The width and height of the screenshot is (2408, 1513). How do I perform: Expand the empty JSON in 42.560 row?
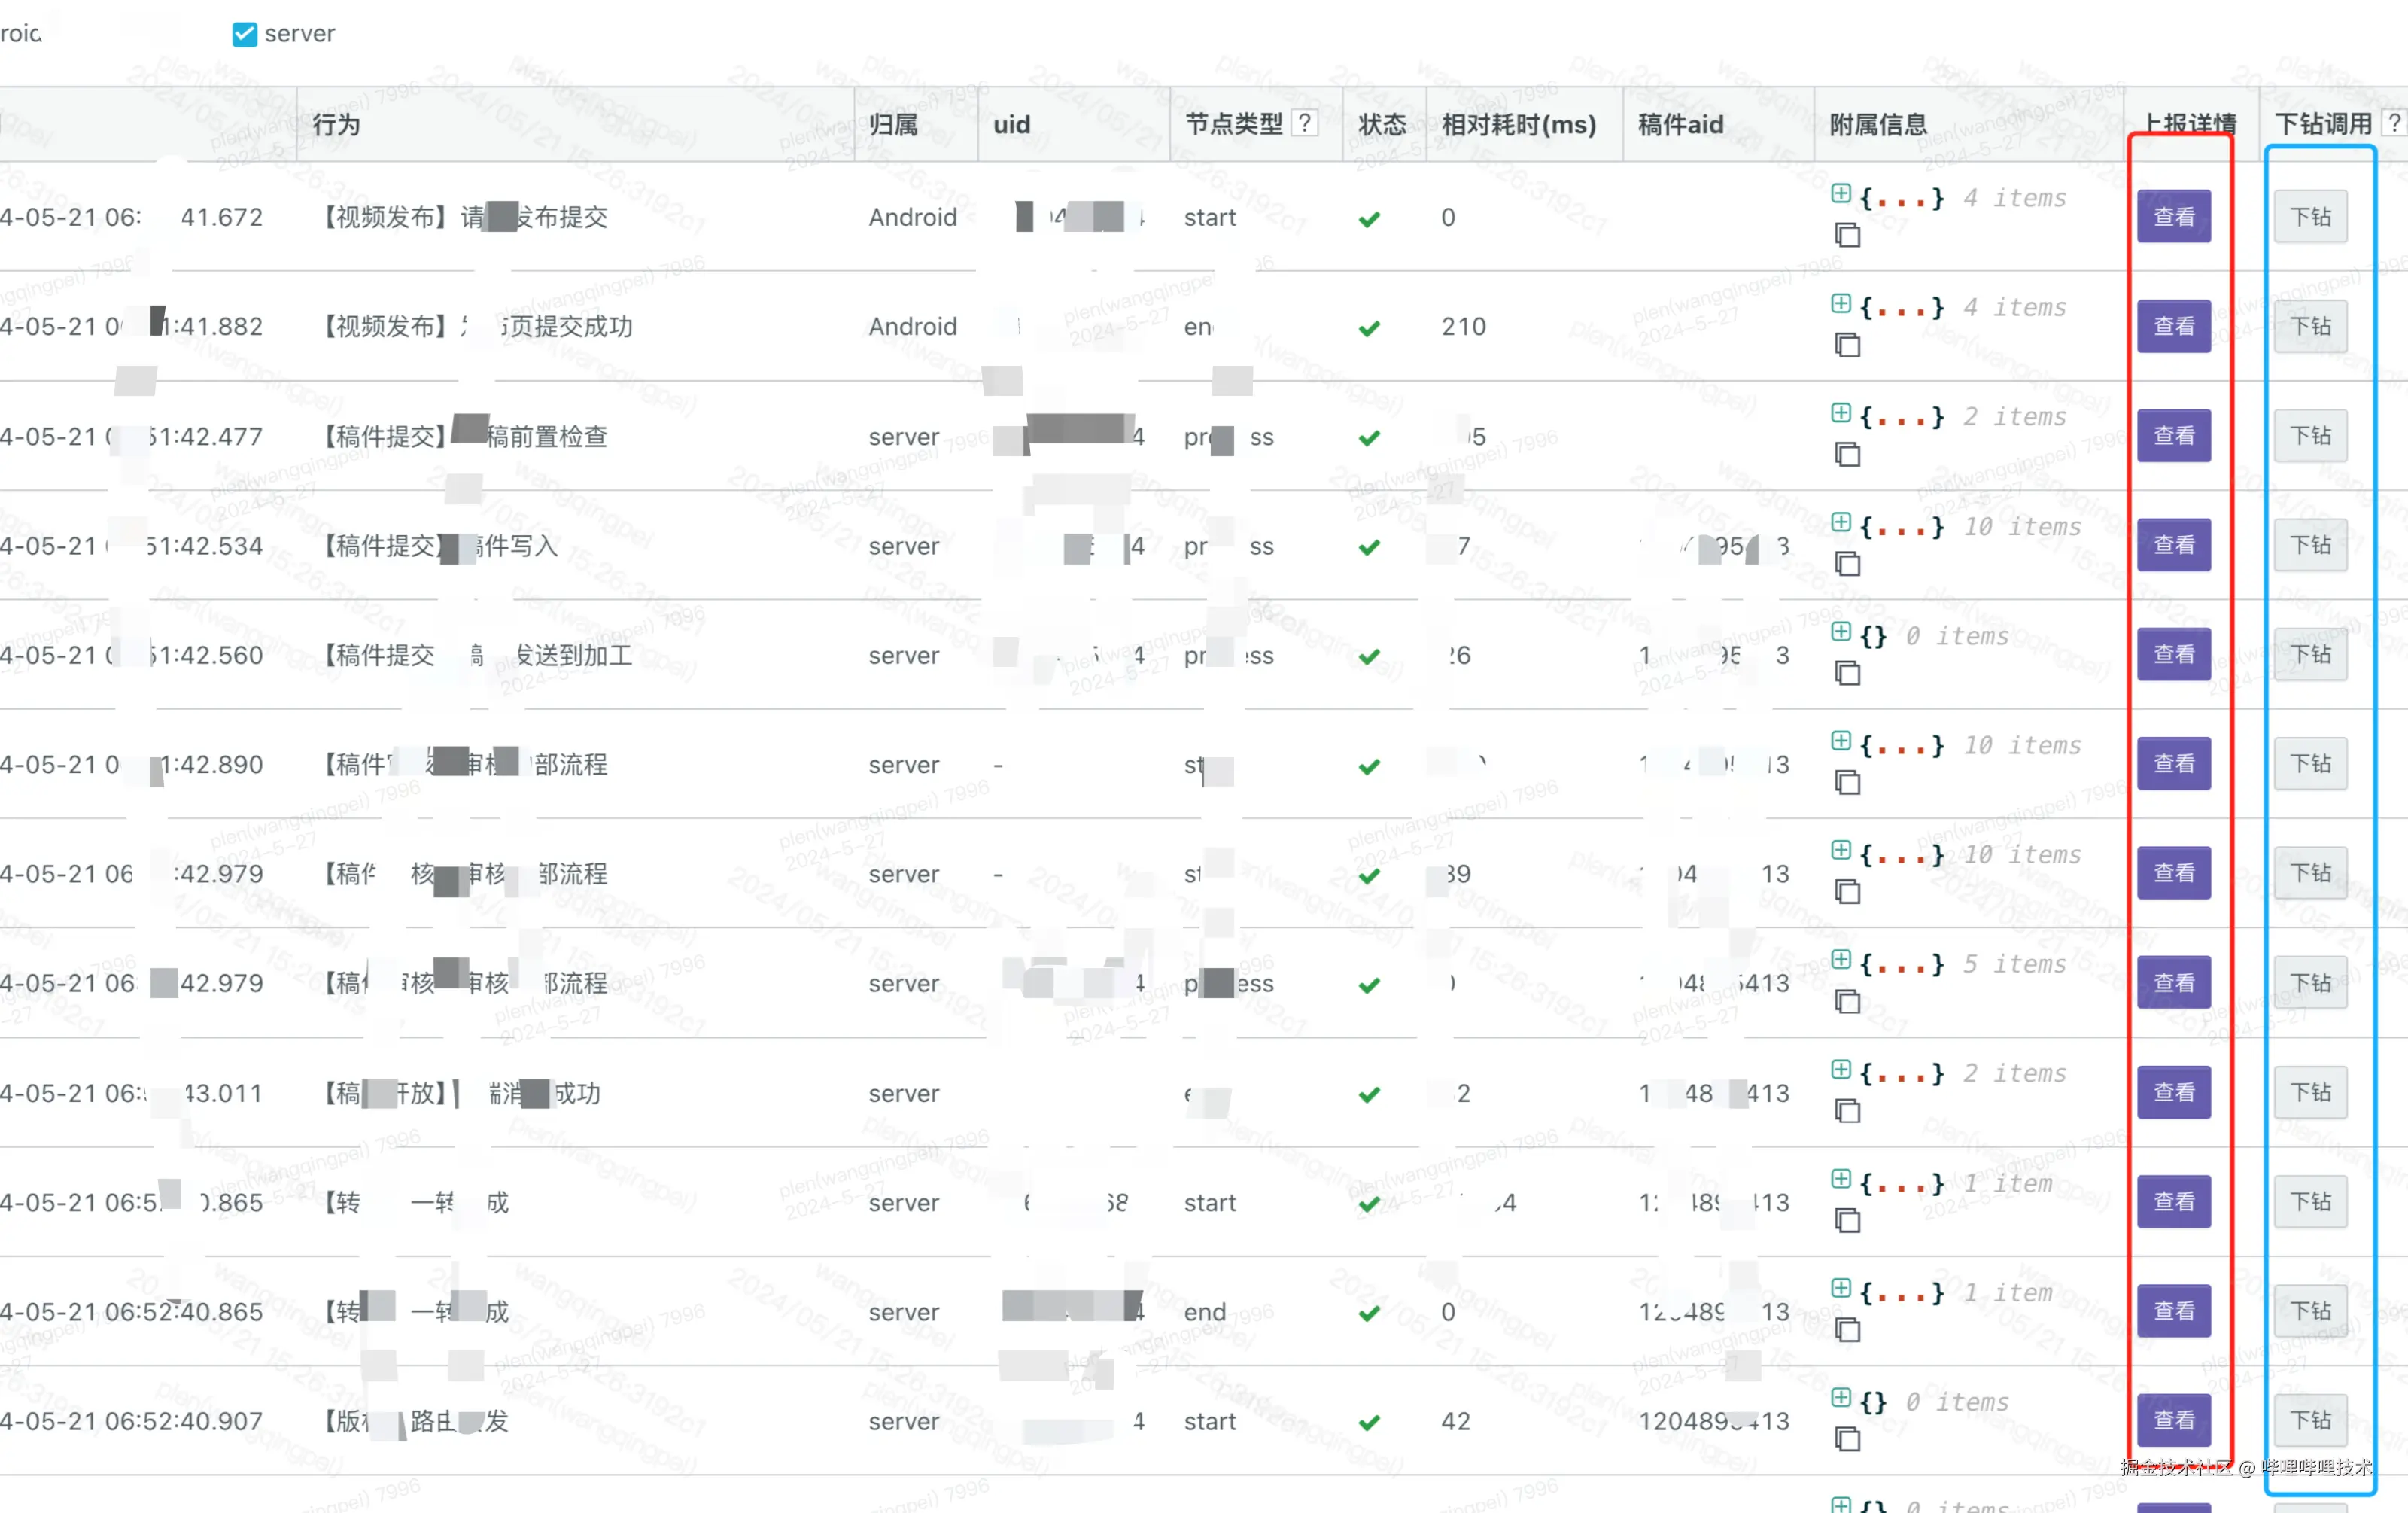[1840, 631]
